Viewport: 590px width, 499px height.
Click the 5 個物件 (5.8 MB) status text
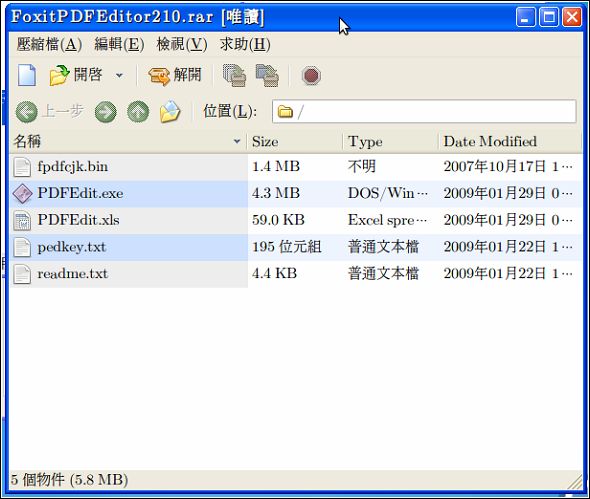[69, 480]
